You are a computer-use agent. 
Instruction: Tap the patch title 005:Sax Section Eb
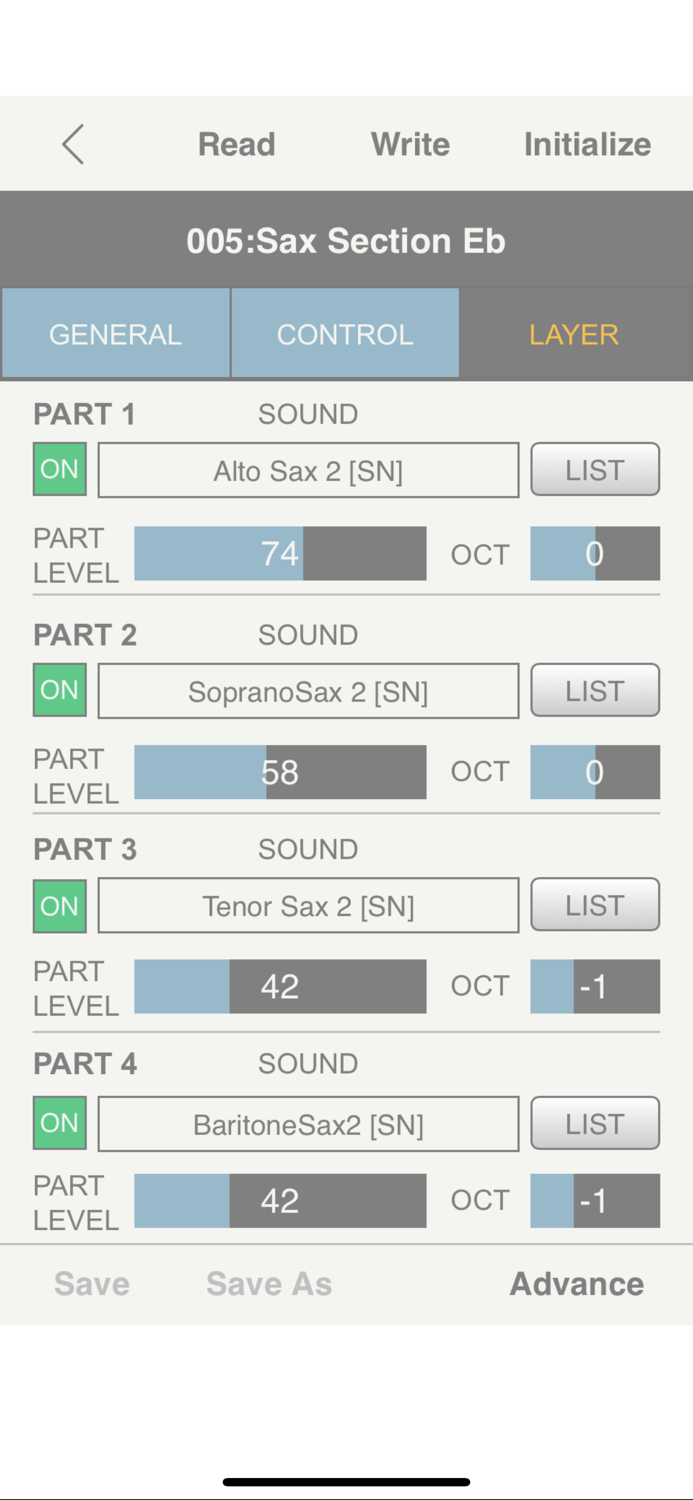coord(346,240)
